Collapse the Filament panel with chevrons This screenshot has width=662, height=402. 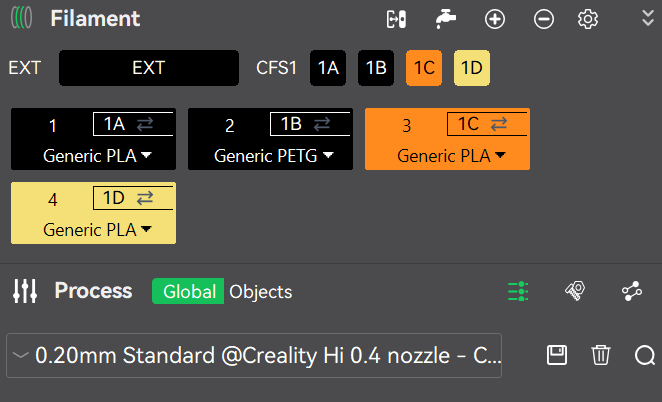point(647,19)
